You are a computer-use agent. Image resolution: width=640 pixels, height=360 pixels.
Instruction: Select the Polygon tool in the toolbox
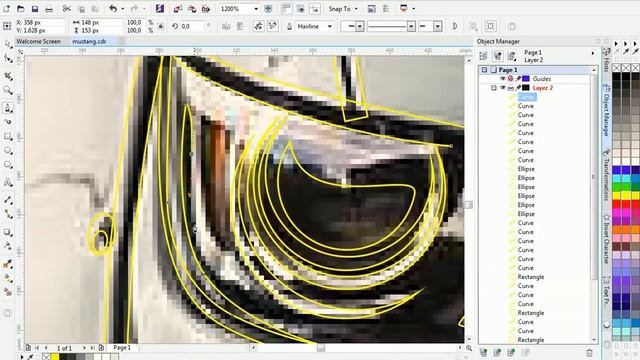(x=8, y=165)
